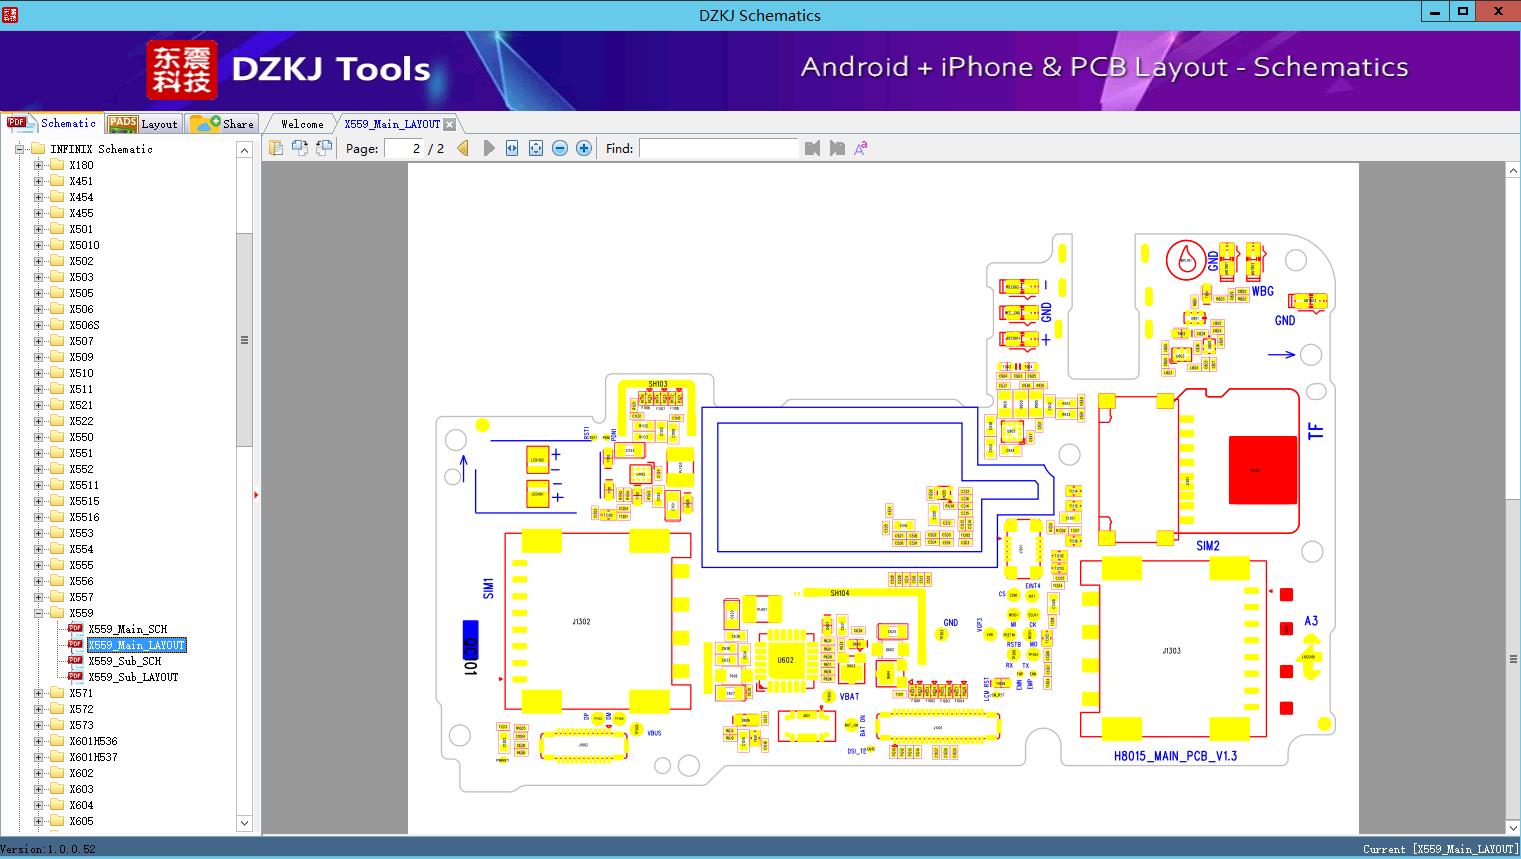Expand the X5515 folder
Image resolution: width=1521 pixels, height=859 pixels.
click(39, 501)
